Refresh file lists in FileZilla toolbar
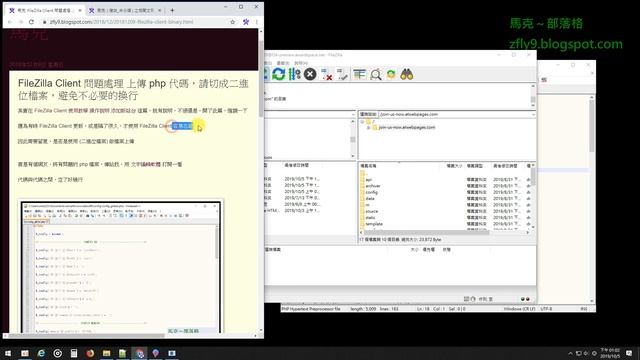Screen dimensions: 640x360 point(279,74)
